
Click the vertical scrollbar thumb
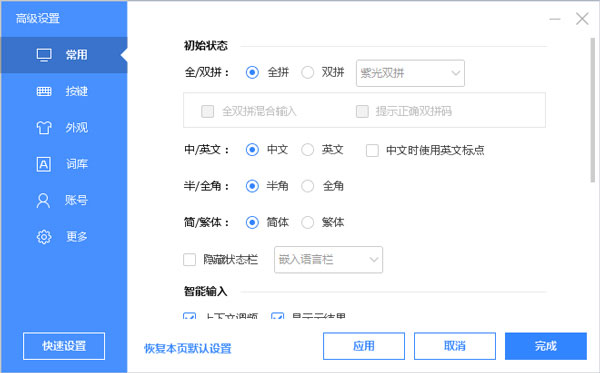pos(592,111)
